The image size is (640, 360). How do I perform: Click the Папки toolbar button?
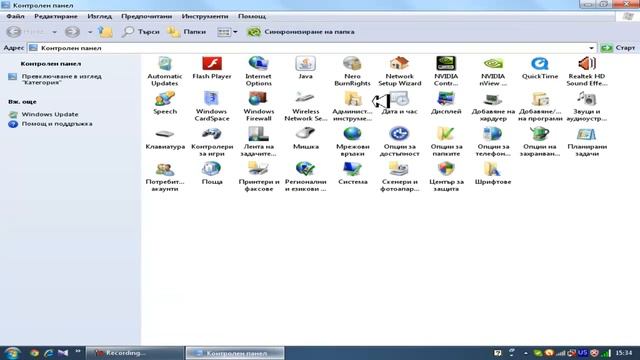[187, 32]
